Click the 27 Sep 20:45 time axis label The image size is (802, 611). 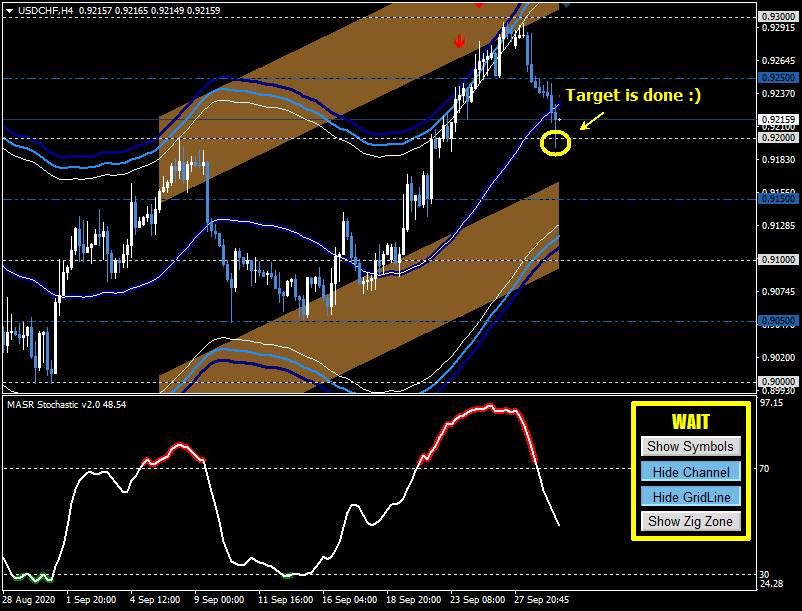pyautogui.click(x=541, y=600)
